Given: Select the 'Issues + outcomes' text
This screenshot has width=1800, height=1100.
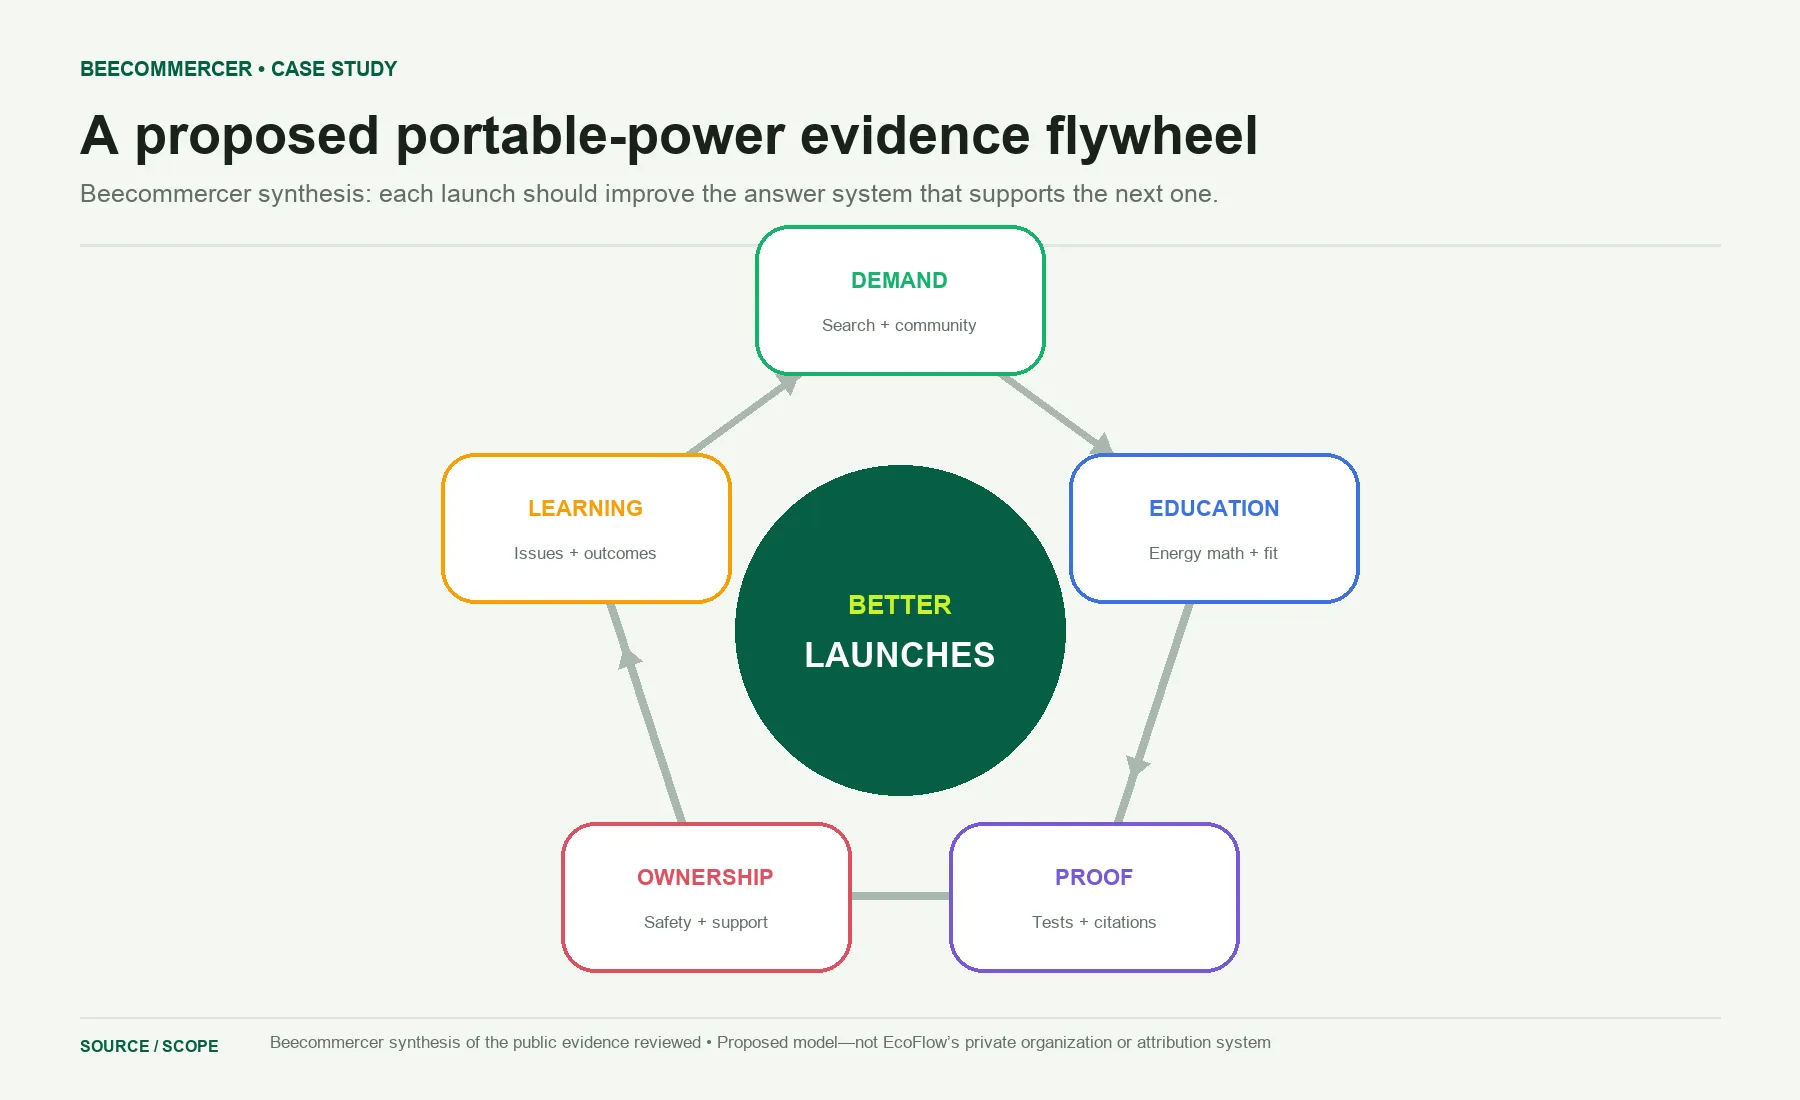Looking at the screenshot, I should pyautogui.click(x=585, y=553).
